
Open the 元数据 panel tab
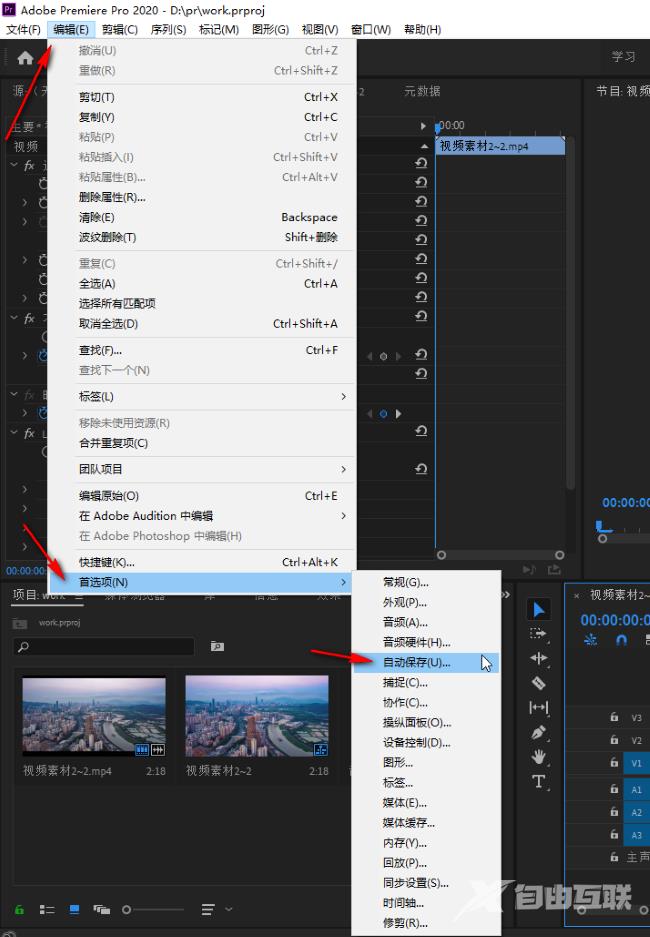422,91
